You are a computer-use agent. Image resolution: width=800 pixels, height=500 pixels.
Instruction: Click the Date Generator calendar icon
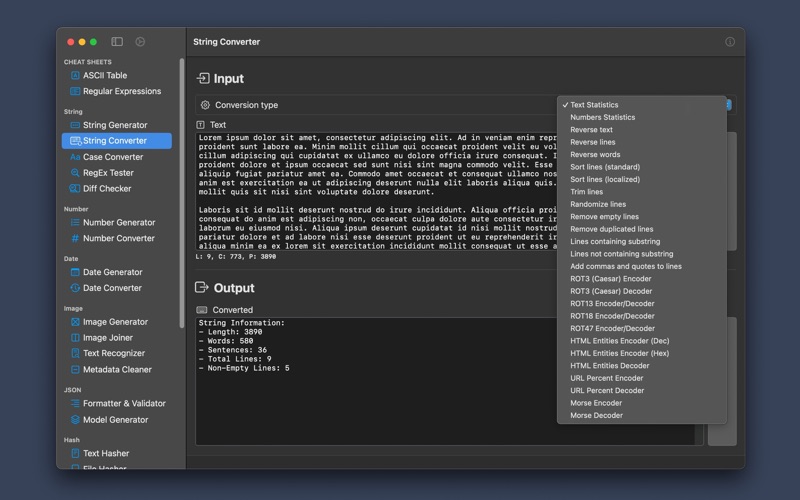click(75, 272)
